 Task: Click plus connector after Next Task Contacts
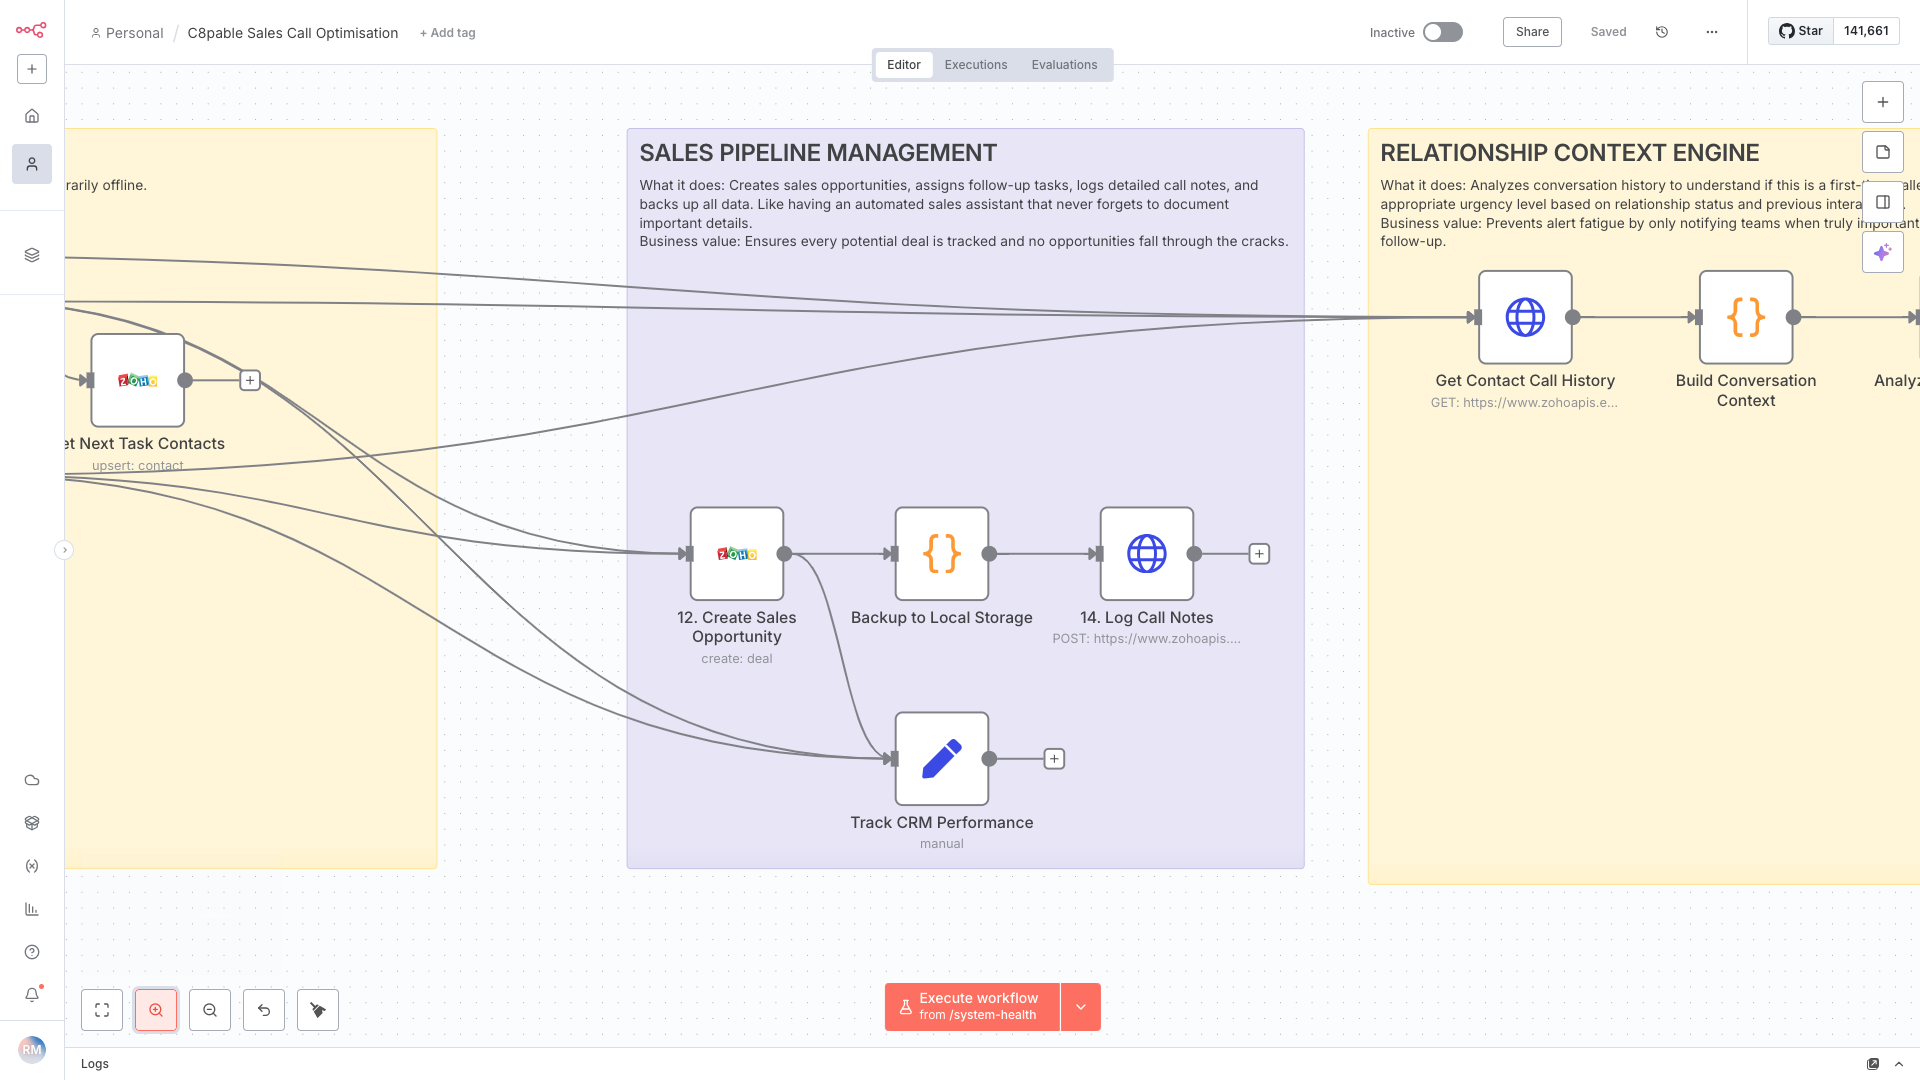(x=250, y=380)
